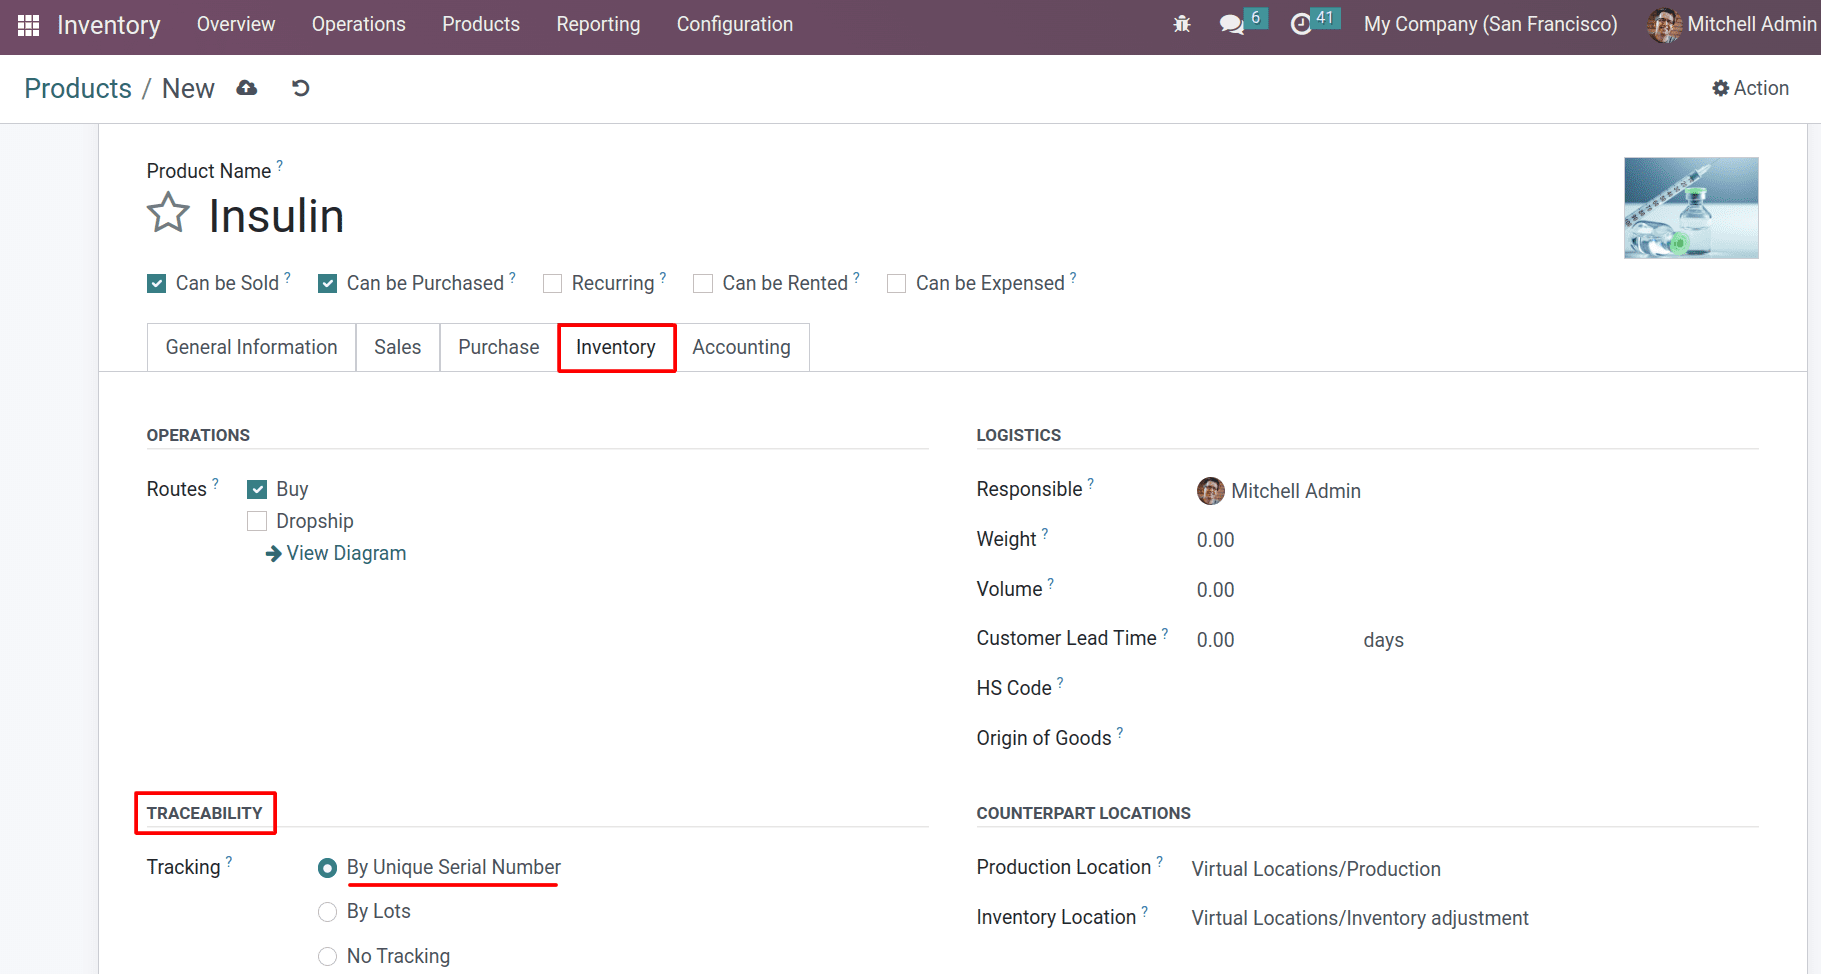Mark Insulin as favorite with star

tap(168, 213)
